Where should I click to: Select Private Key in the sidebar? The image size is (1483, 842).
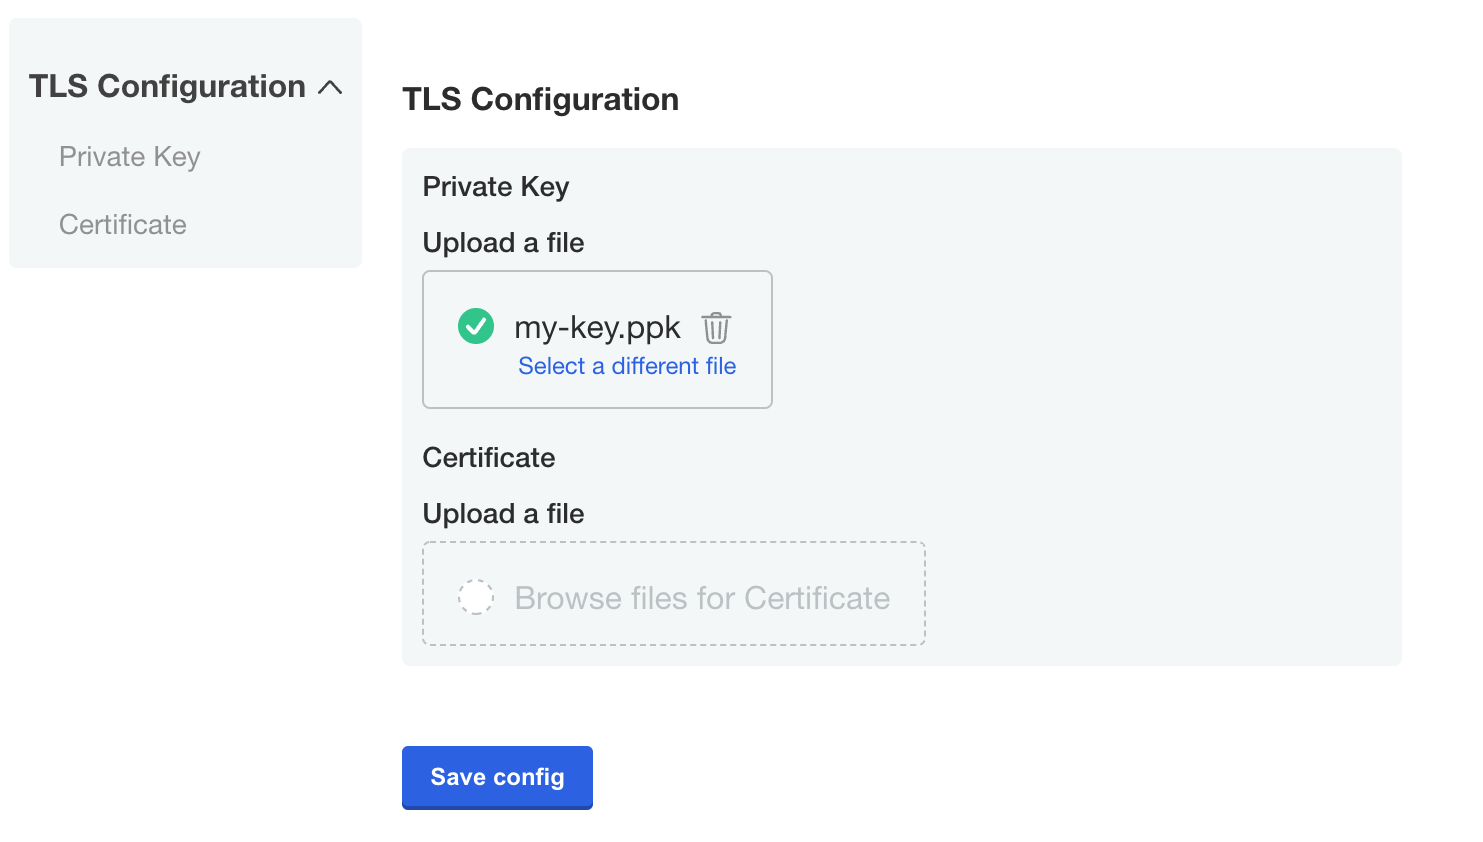(129, 157)
